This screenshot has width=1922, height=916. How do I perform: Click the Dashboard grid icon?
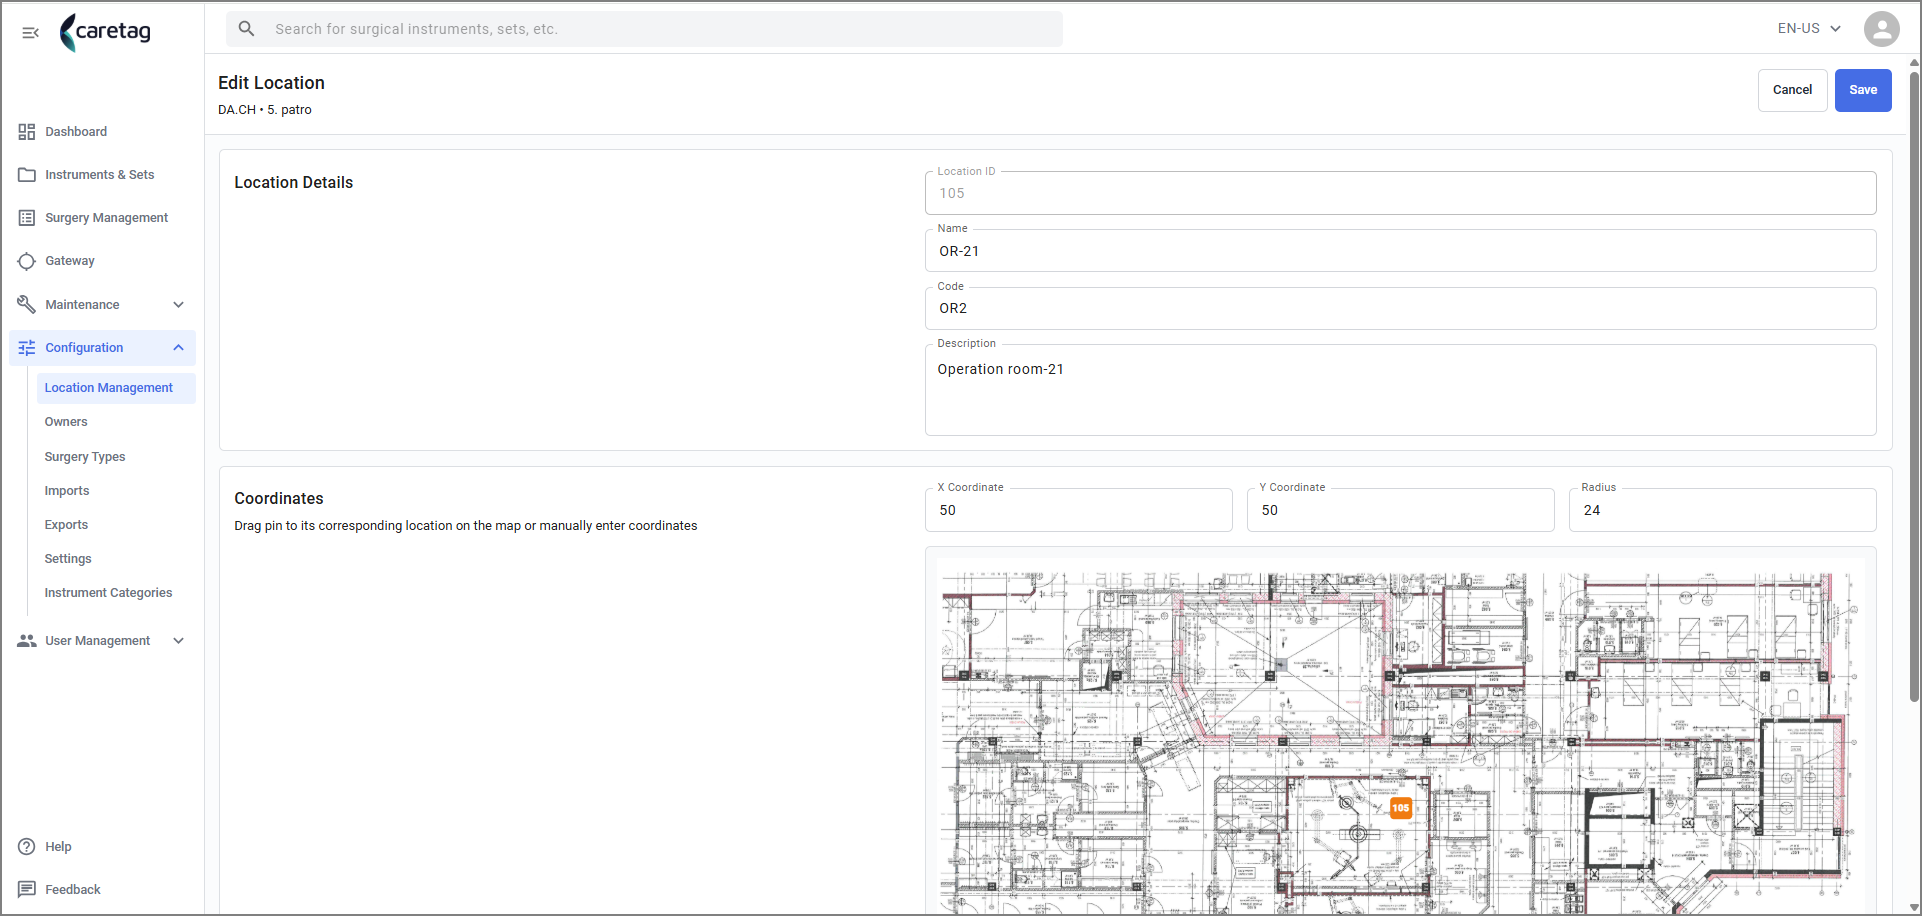27,132
